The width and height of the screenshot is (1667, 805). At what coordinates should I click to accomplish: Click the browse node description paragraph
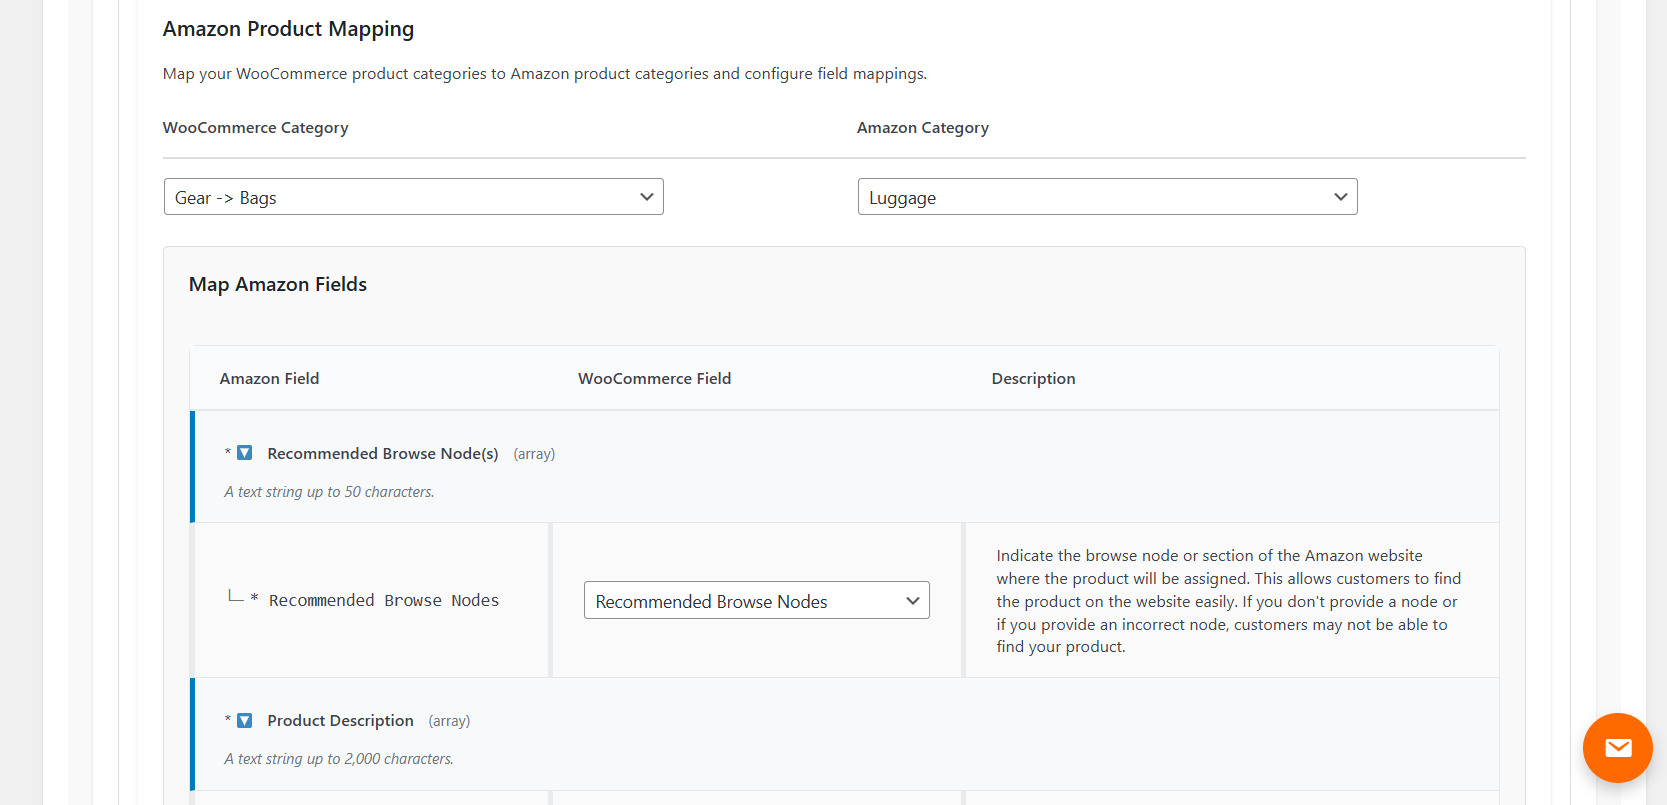(x=1229, y=601)
